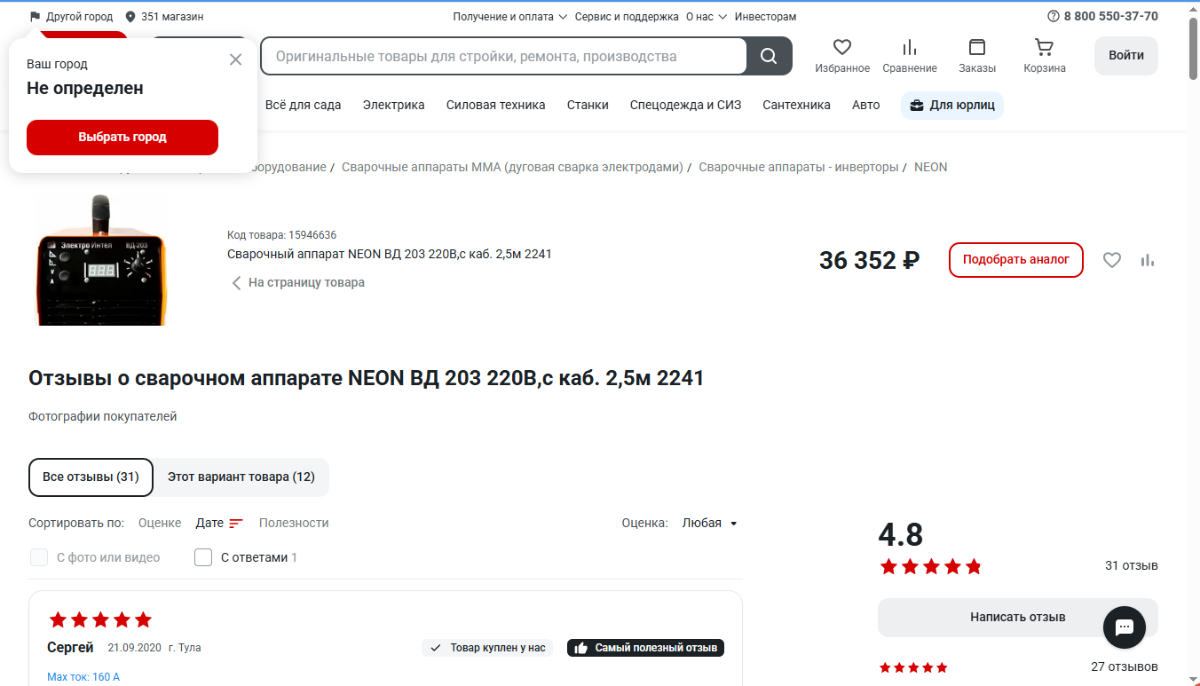Screen dimensions: 1200x686
Task: Open Корзина shopping cart icon
Action: [1044, 47]
